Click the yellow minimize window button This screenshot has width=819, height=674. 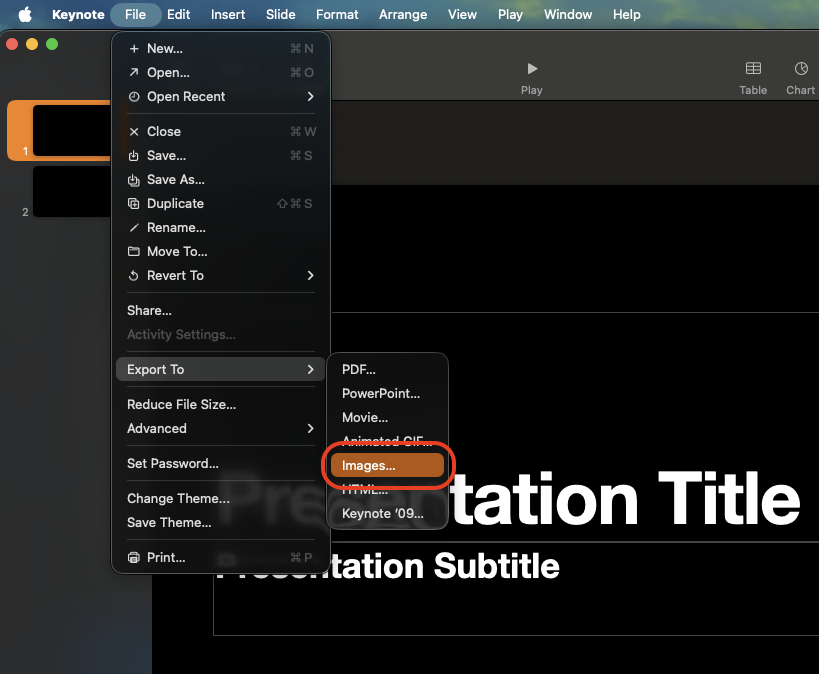(32, 44)
